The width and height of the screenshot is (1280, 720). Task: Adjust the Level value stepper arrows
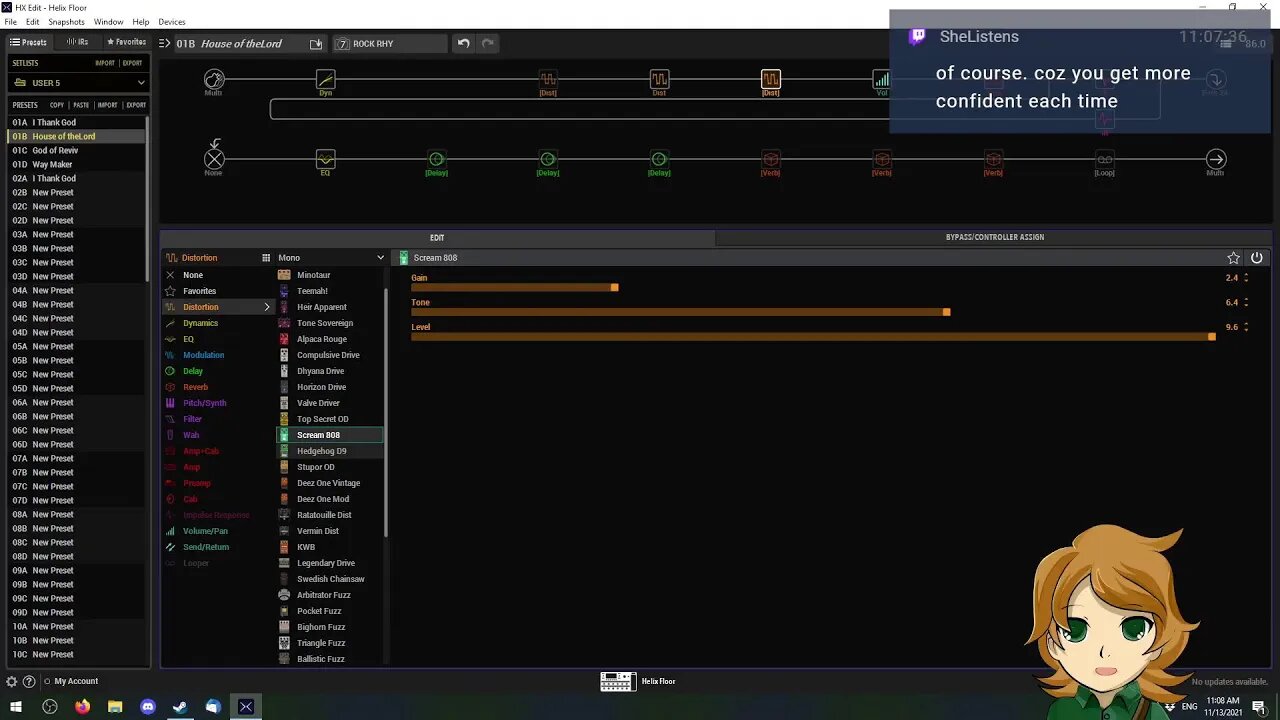pyautogui.click(x=1246, y=327)
